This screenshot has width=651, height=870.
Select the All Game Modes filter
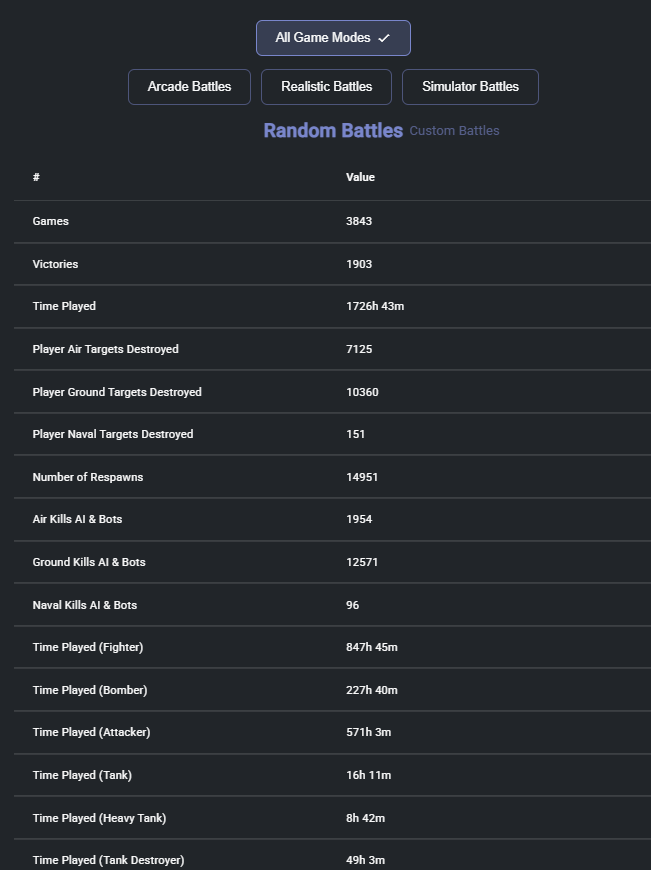[333, 38]
